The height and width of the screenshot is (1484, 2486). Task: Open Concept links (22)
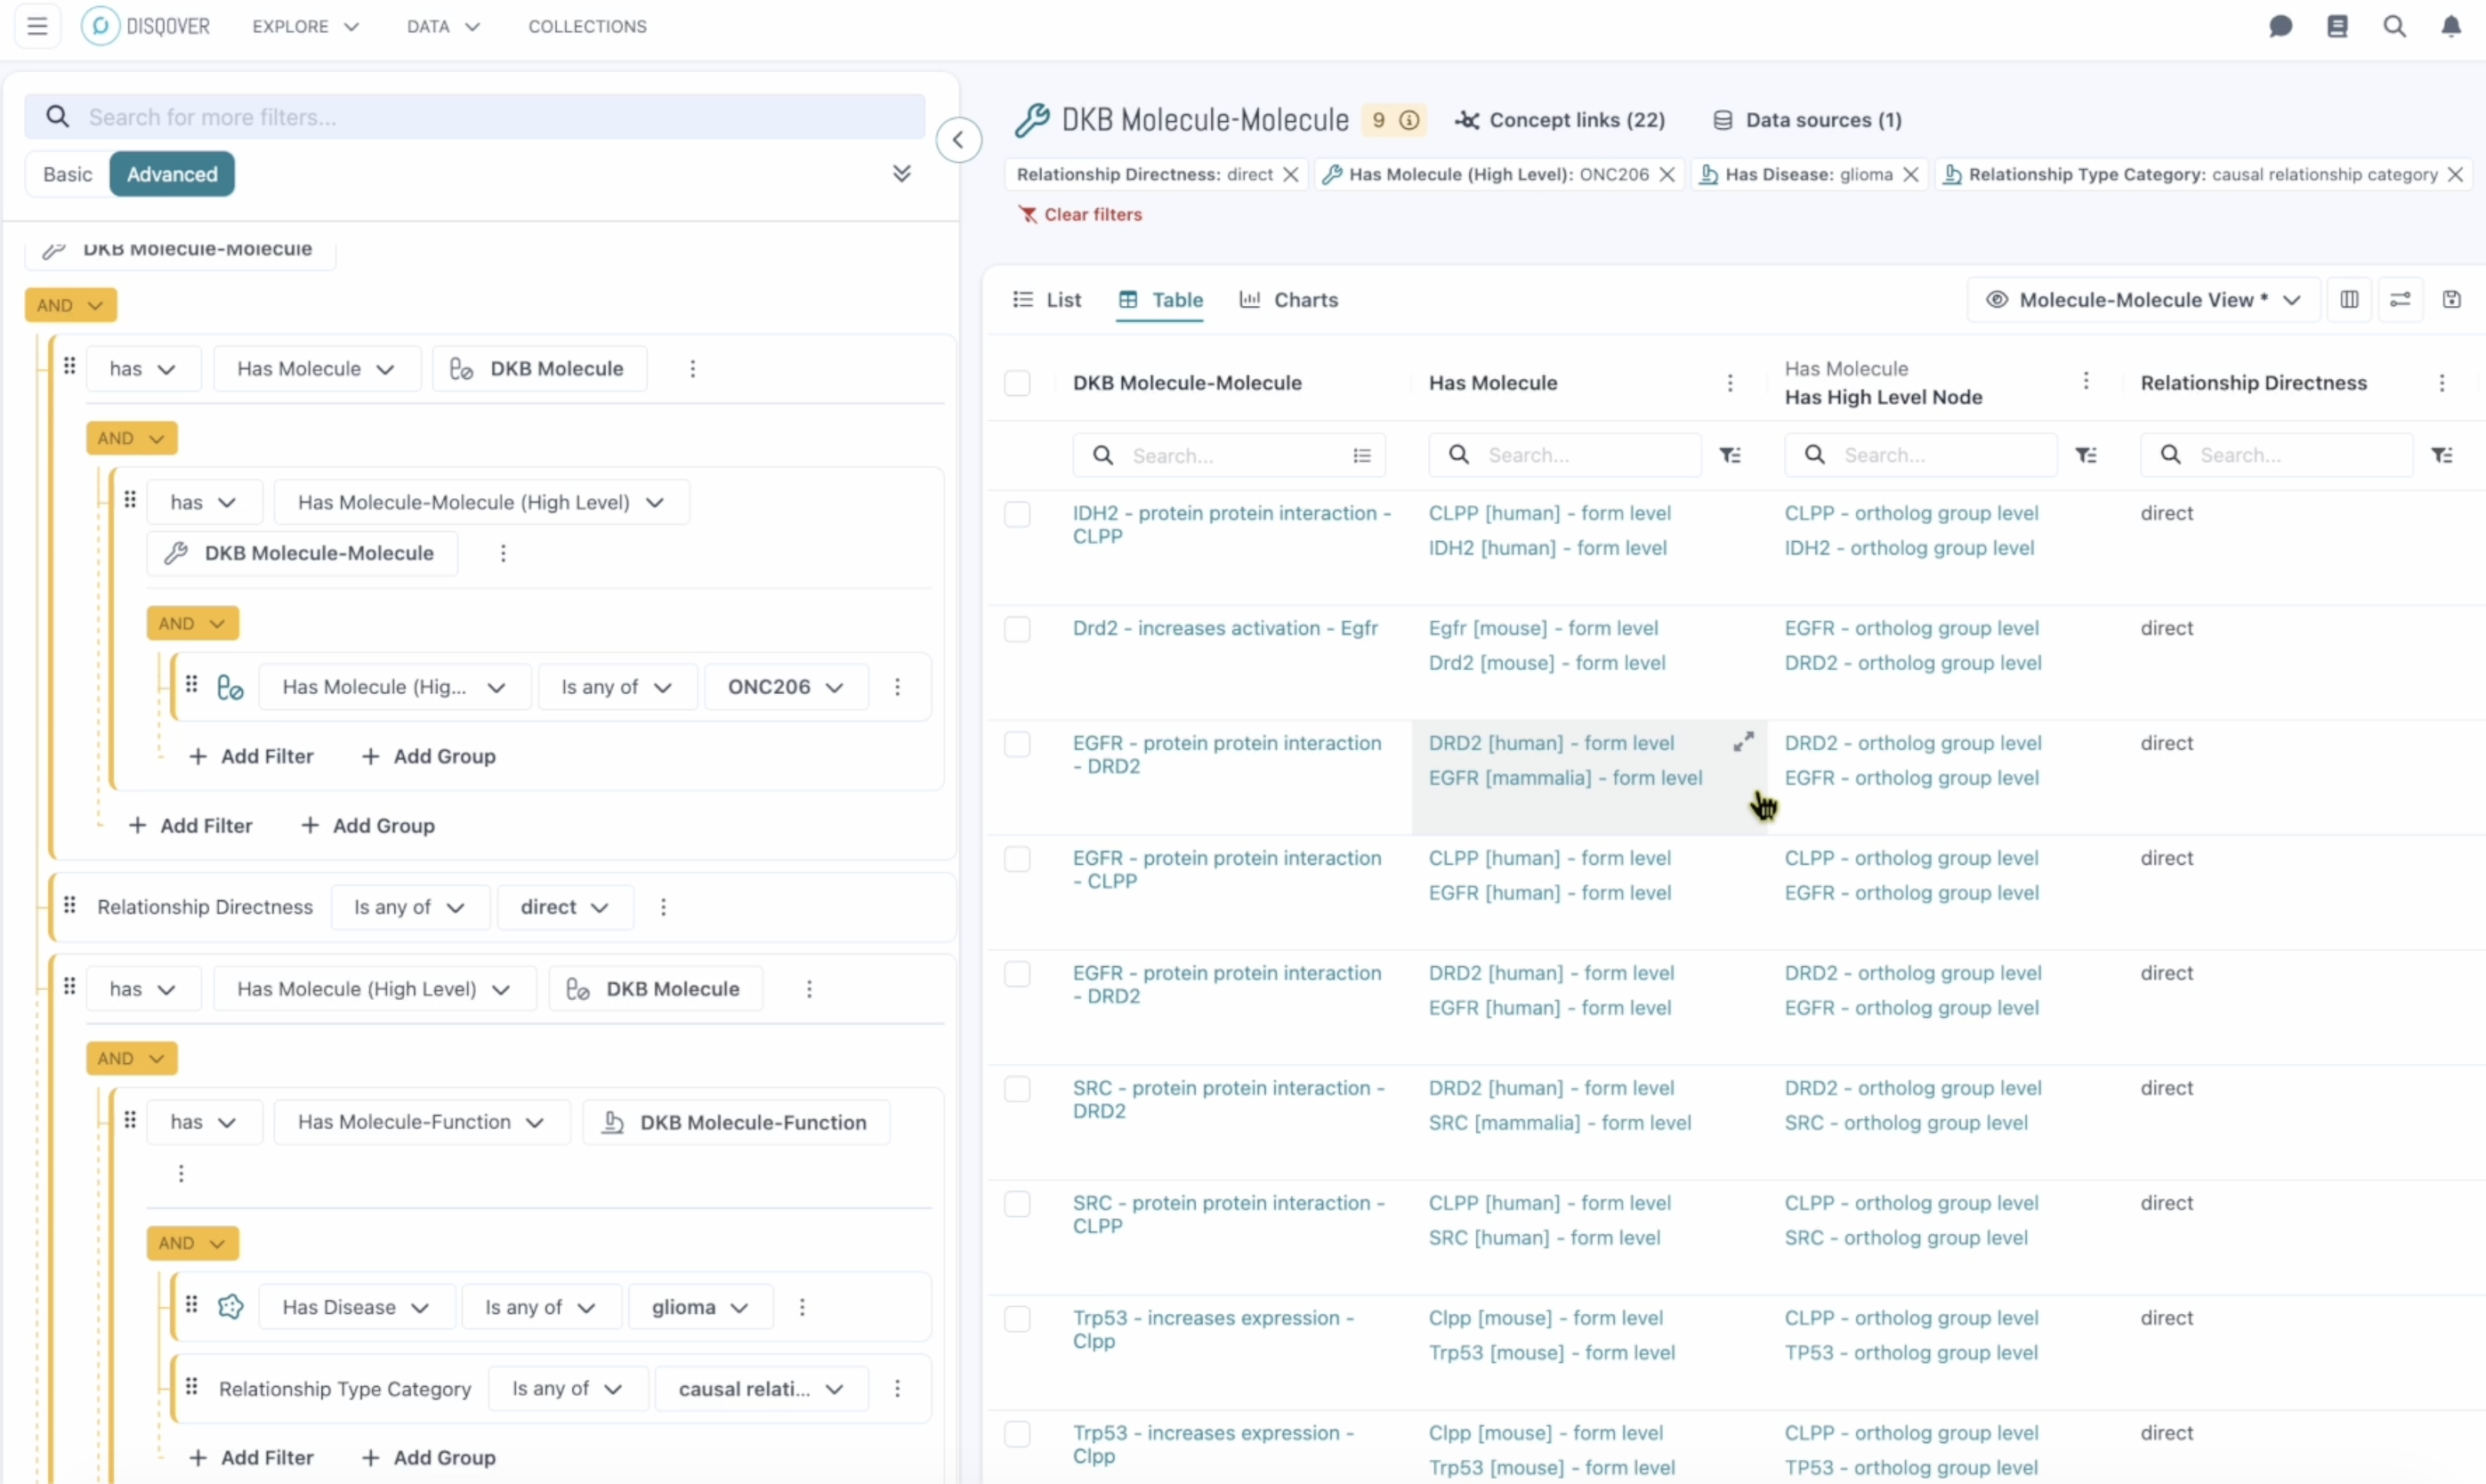1560,120
